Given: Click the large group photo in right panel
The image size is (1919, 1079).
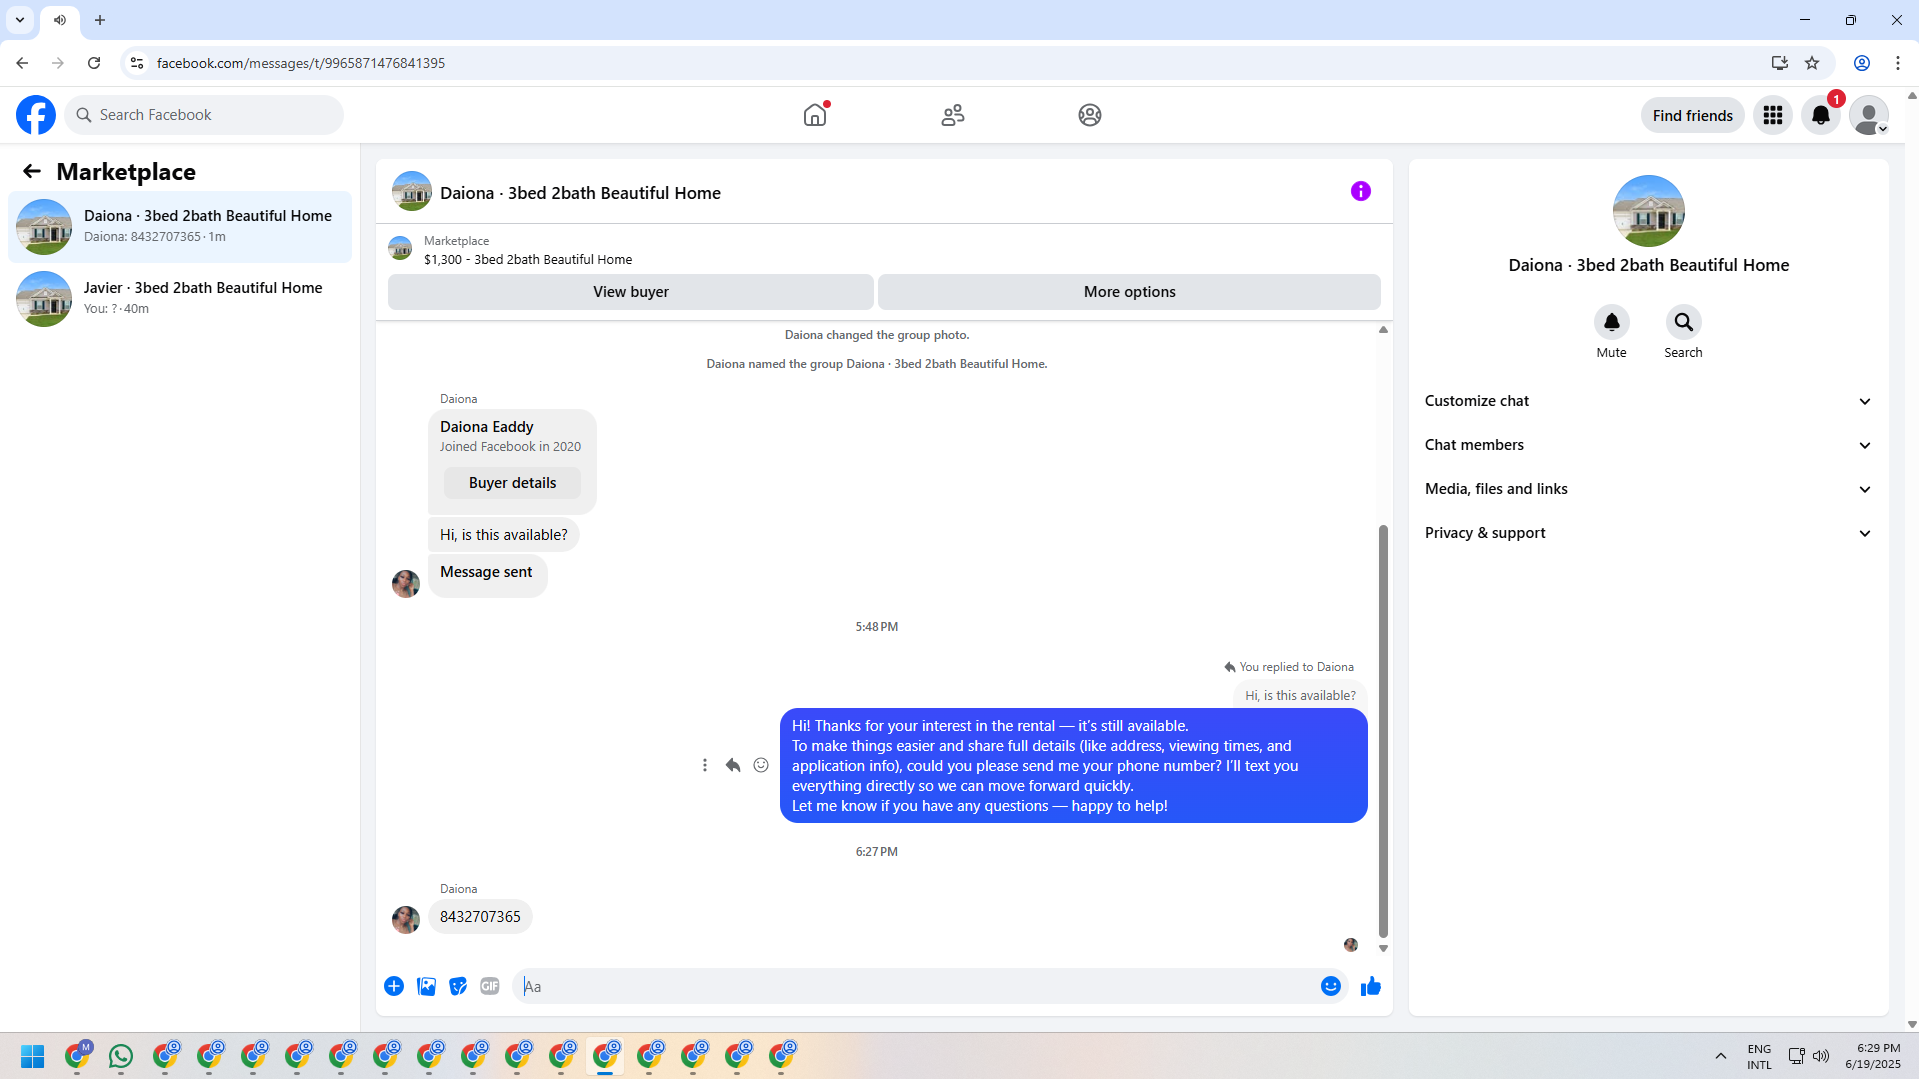Looking at the screenshot, I should coord(1649,211).
